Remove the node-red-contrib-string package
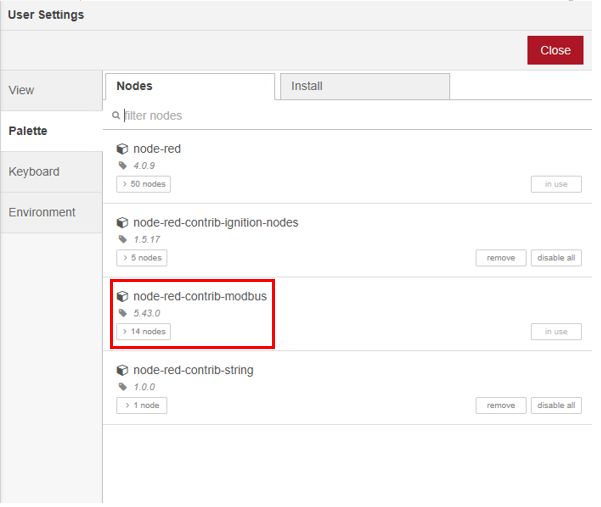 [501, 405]
